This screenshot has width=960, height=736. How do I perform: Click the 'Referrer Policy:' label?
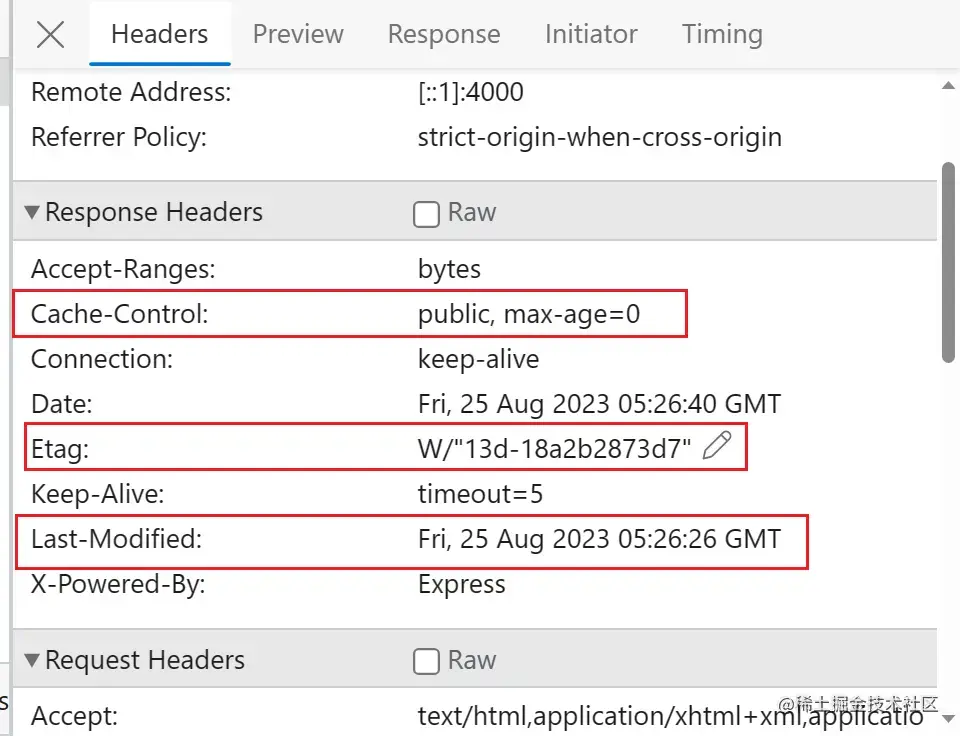[119, 137]
